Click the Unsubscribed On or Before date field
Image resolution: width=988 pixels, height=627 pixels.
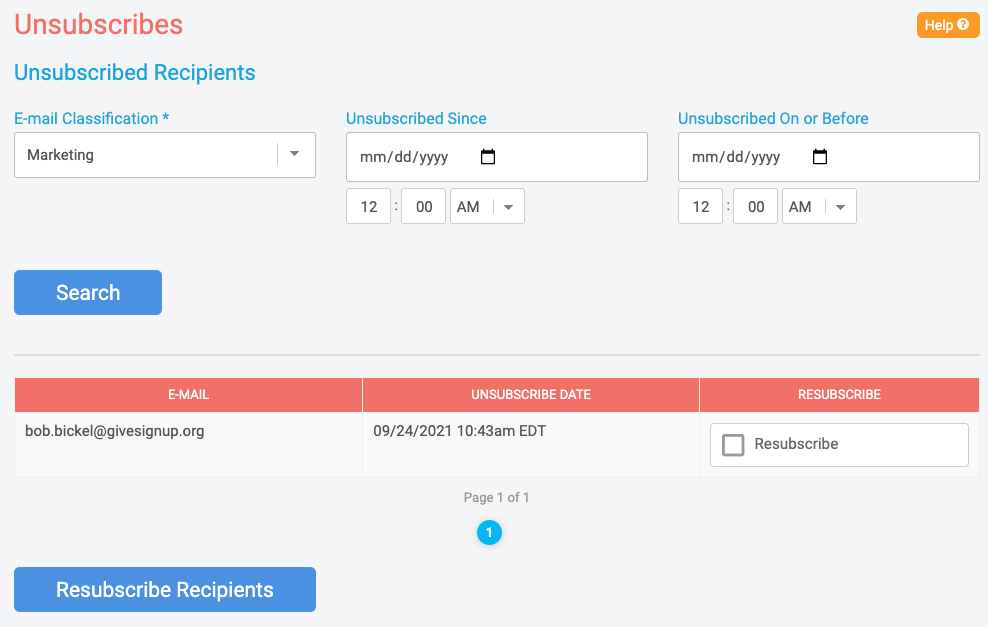tap(829, 157)
